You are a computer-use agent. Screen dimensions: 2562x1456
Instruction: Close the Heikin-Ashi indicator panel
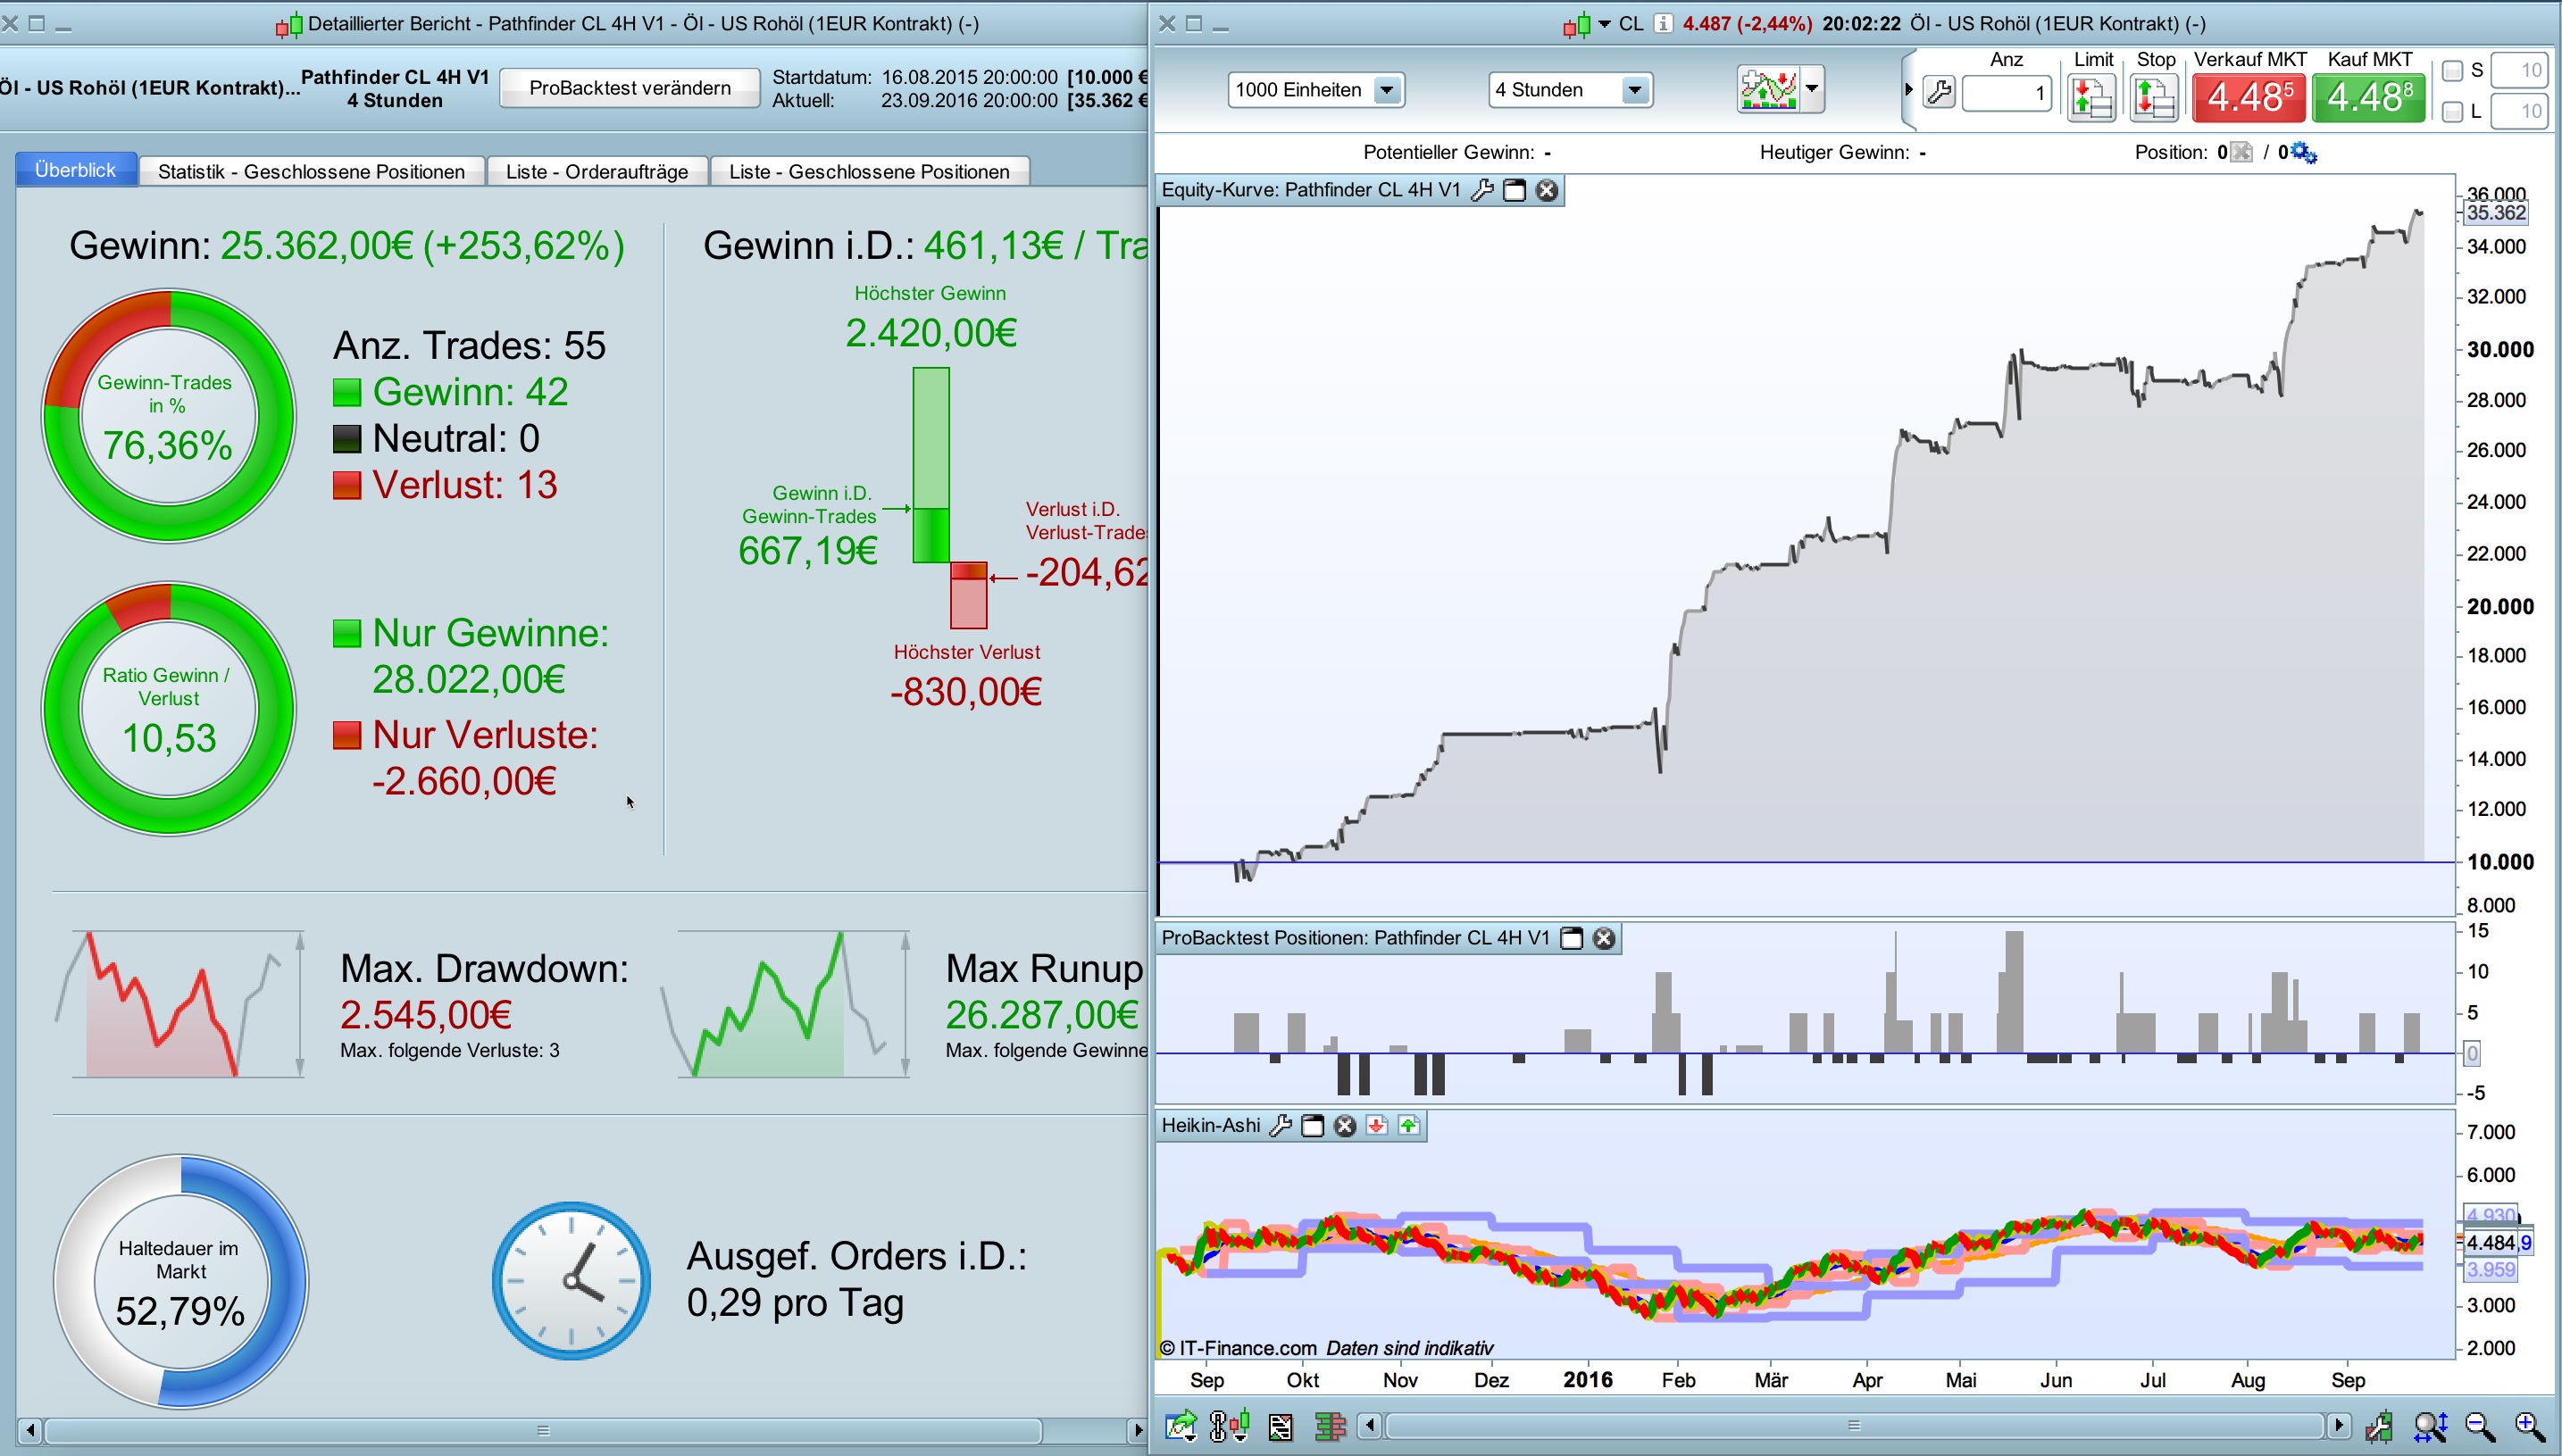click(x=1345, y=1126)
